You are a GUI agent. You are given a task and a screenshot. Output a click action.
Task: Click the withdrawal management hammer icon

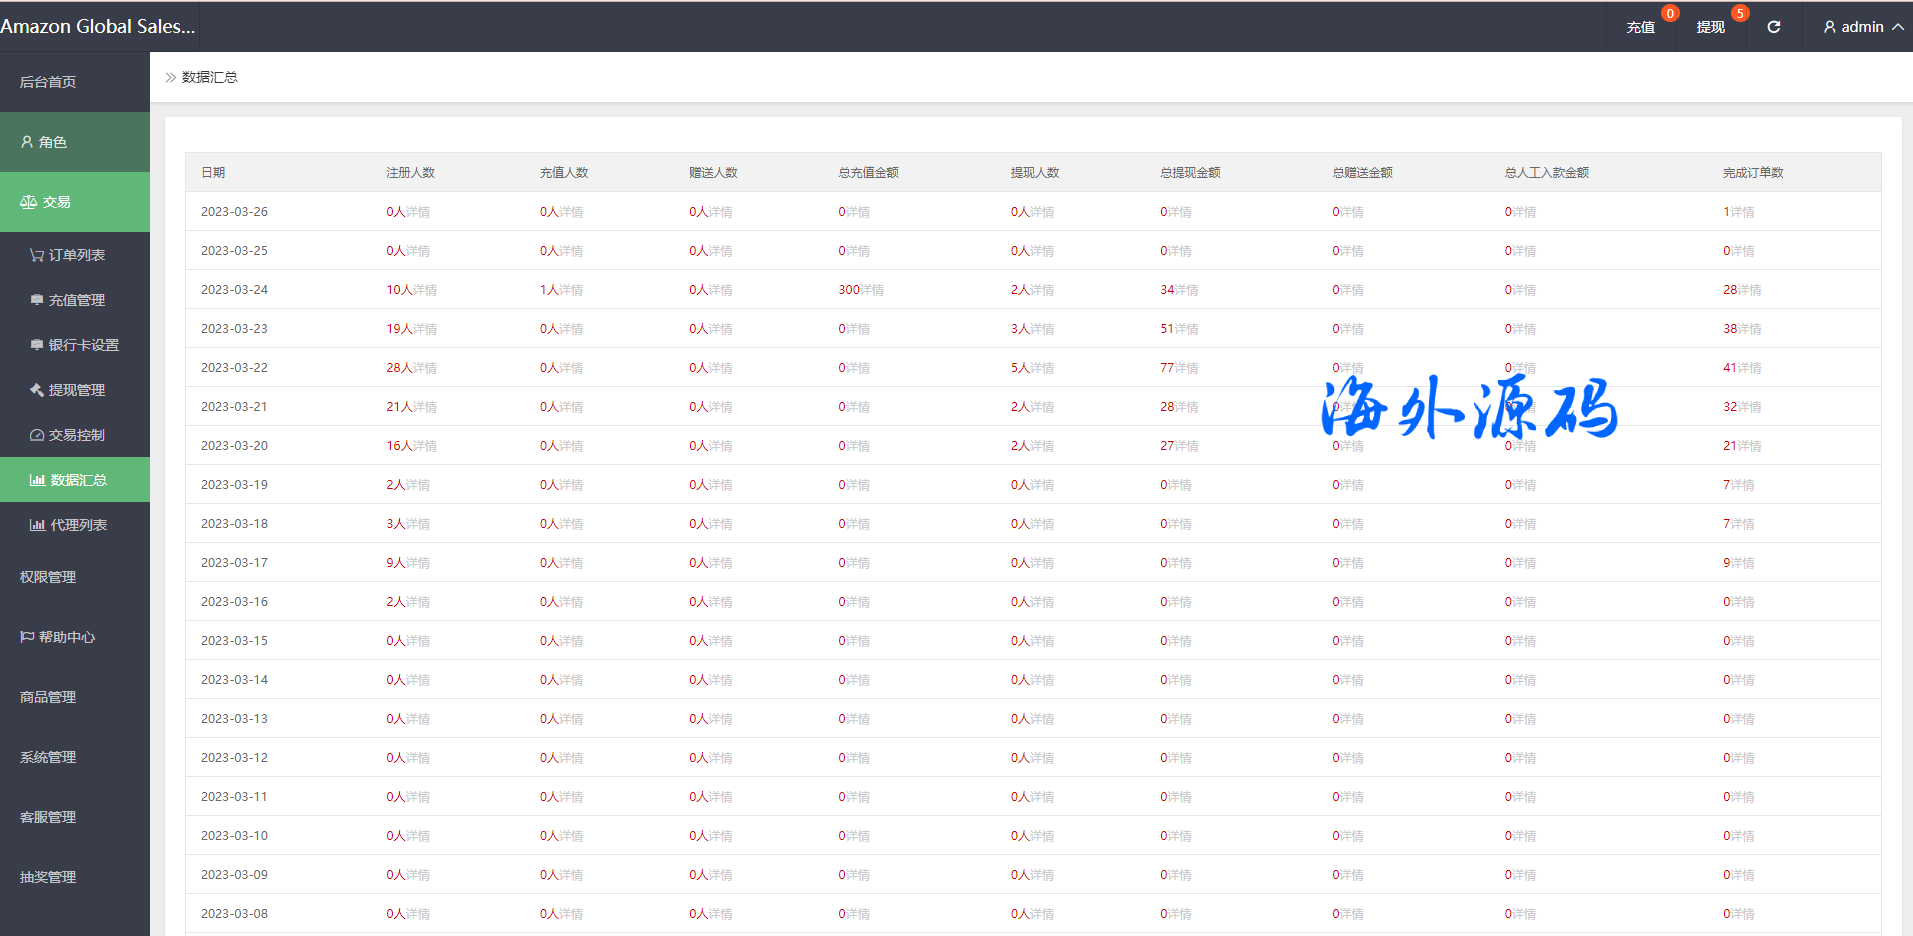[37, 390]
